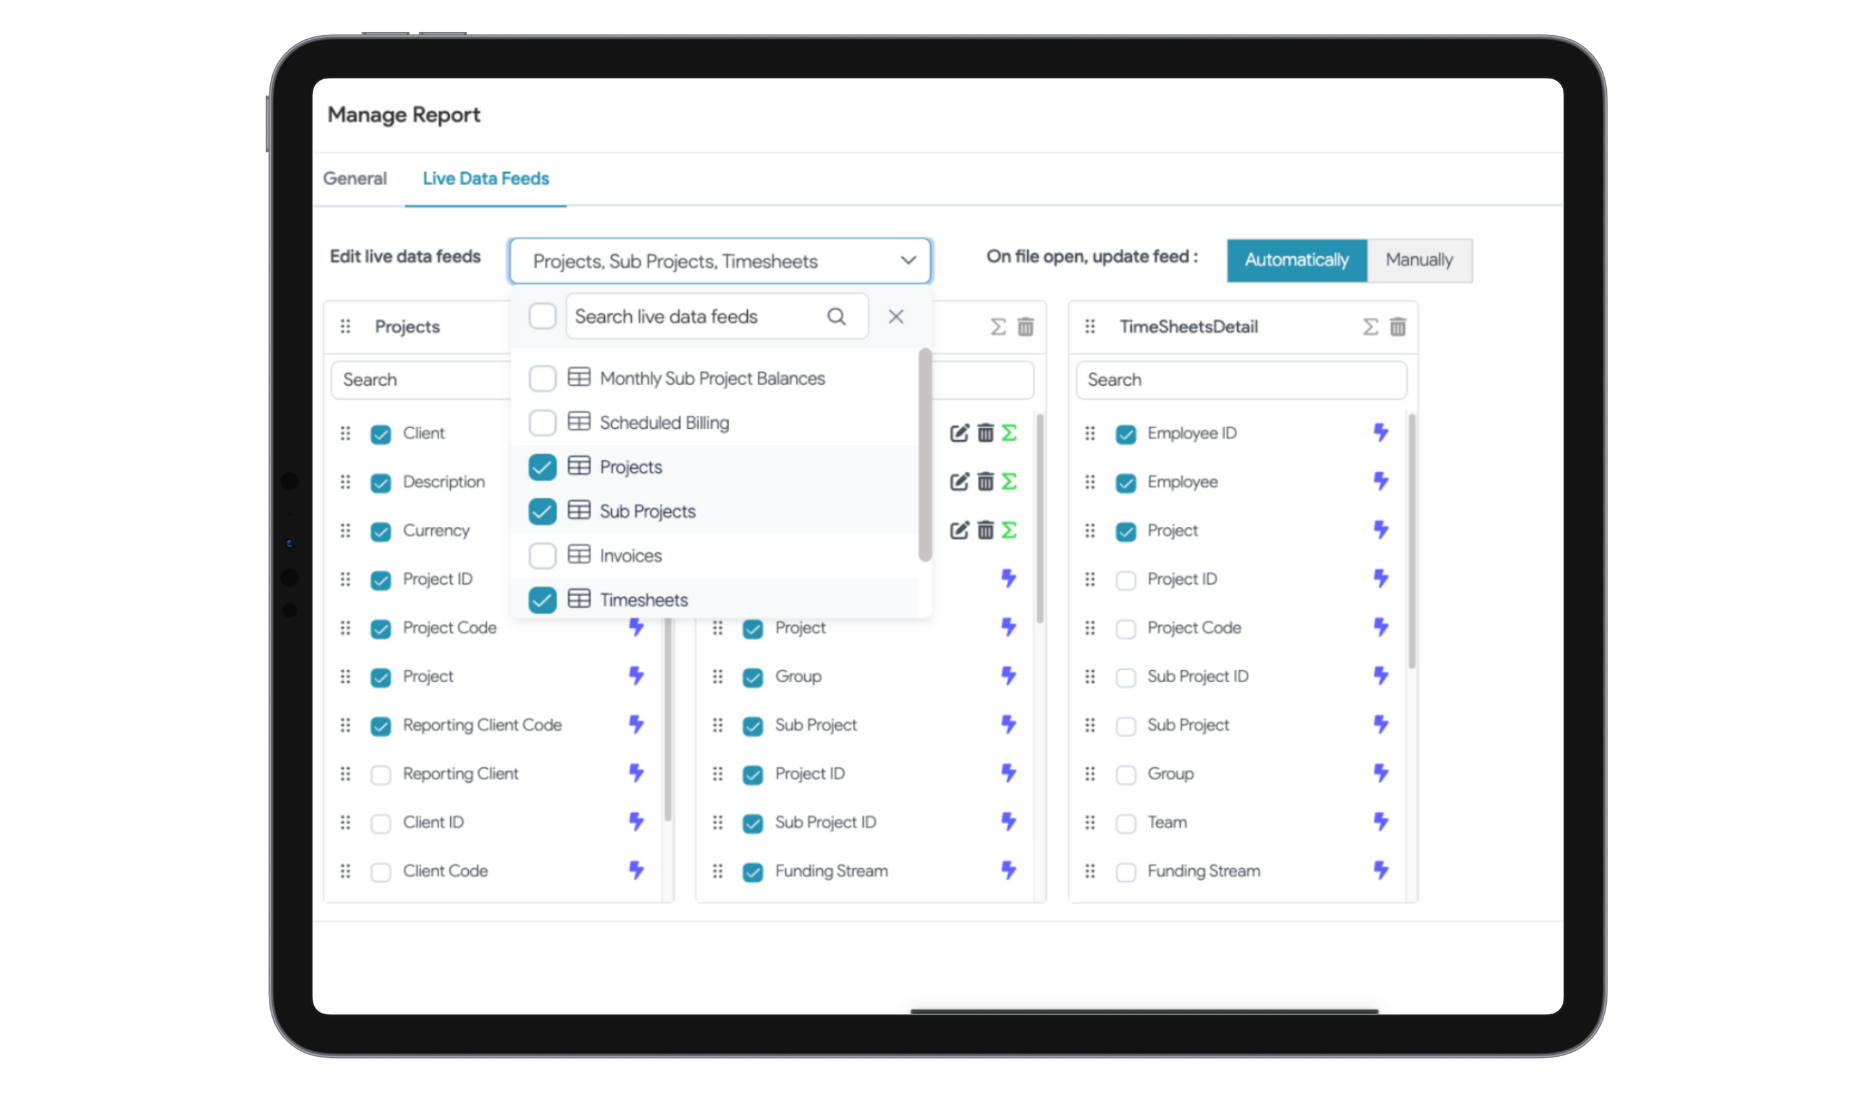This screenshot has height=1094, width=1875.
Task: Check the Invoices feed checkbox
Action: pyautogui.click(x=542, y=556)
